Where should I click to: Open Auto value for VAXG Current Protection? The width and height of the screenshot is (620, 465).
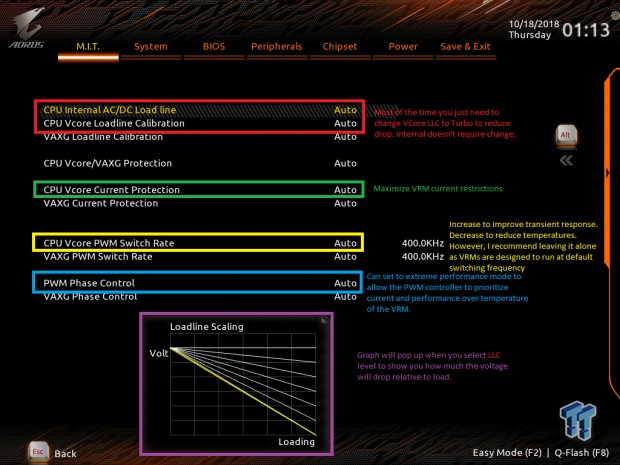[345, 203]
